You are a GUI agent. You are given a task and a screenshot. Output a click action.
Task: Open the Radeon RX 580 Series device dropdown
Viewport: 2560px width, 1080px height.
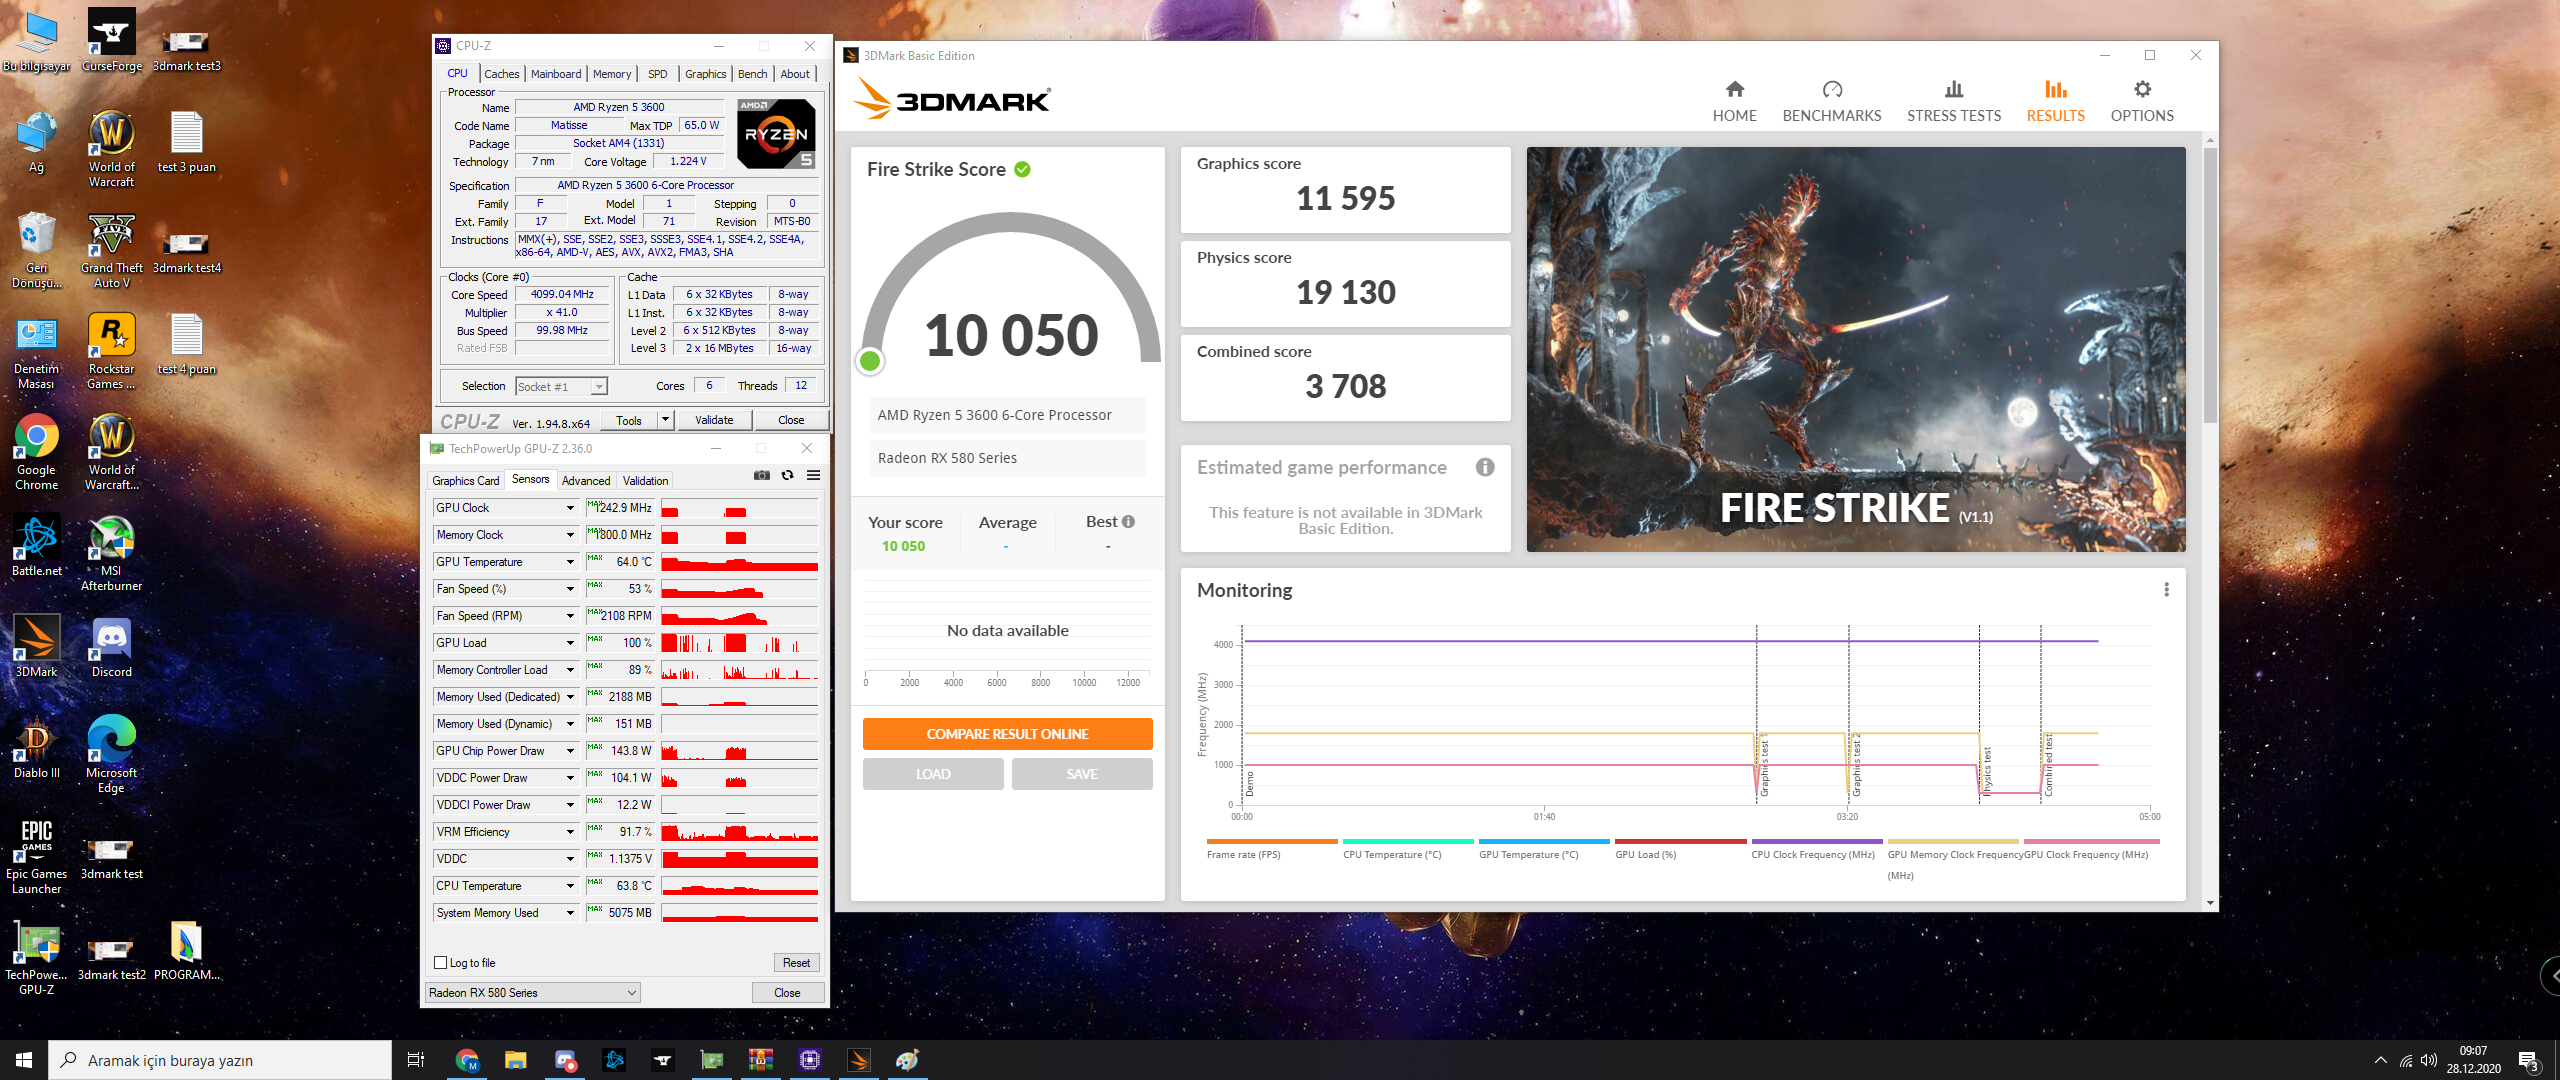coord(533,993)
